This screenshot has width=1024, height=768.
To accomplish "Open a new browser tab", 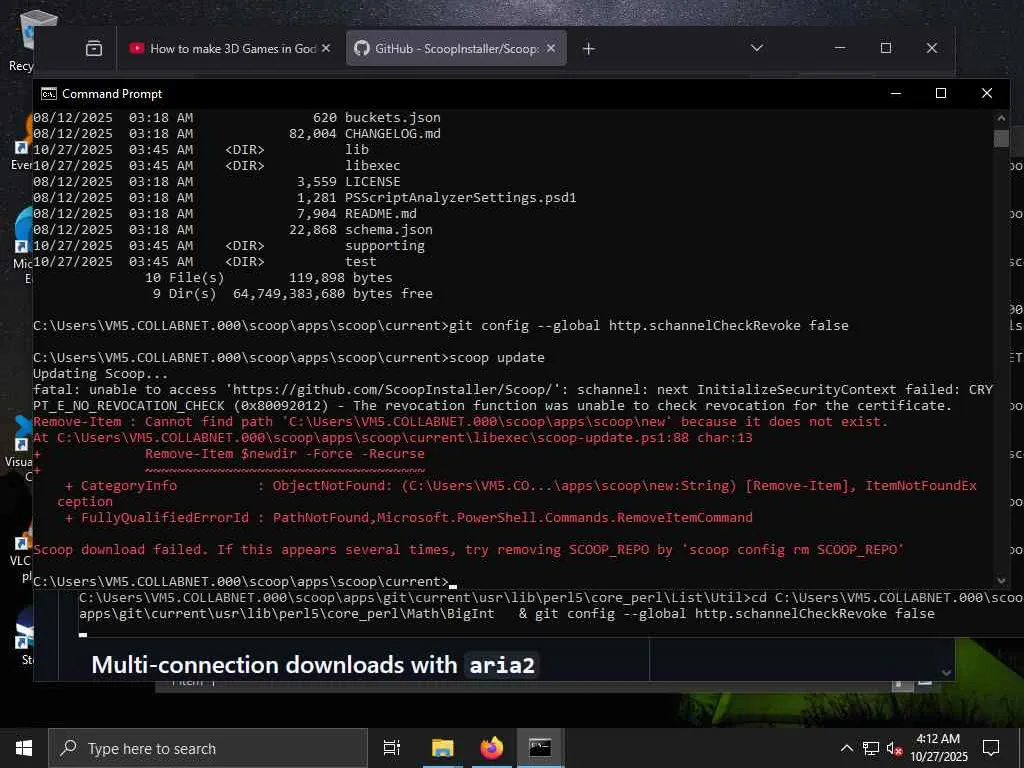I will 588,48.
